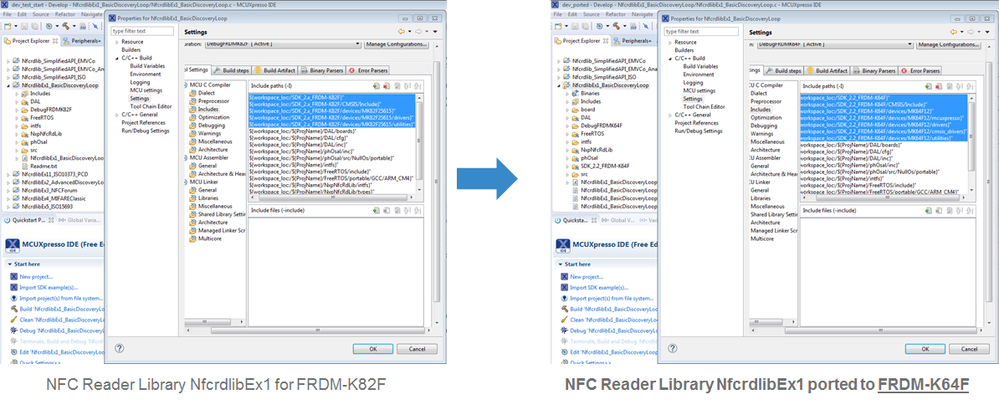Click OK button in right K64F dialog
The width and height of the screenshot is (999, 405).
pos(926,349)
